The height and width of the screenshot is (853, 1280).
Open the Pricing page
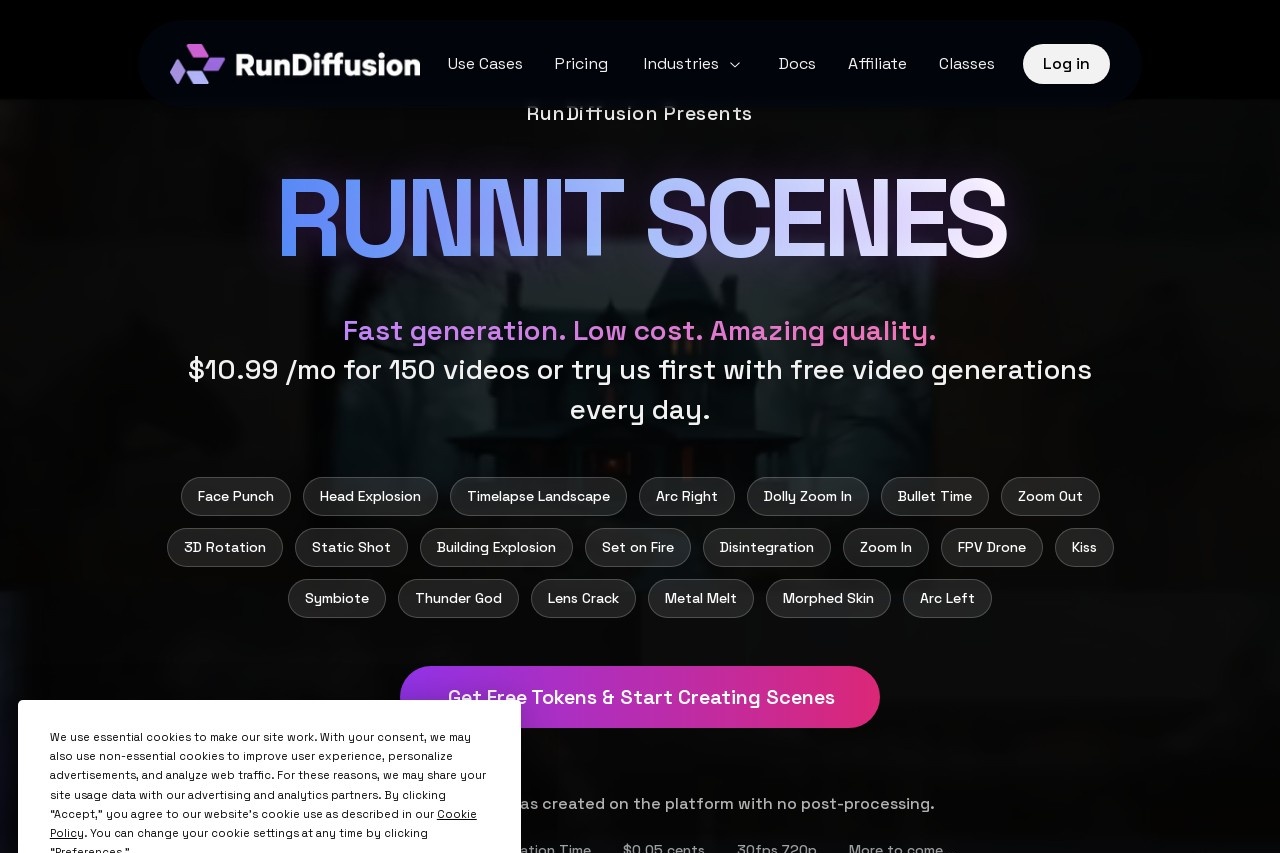tap(581, 64)
